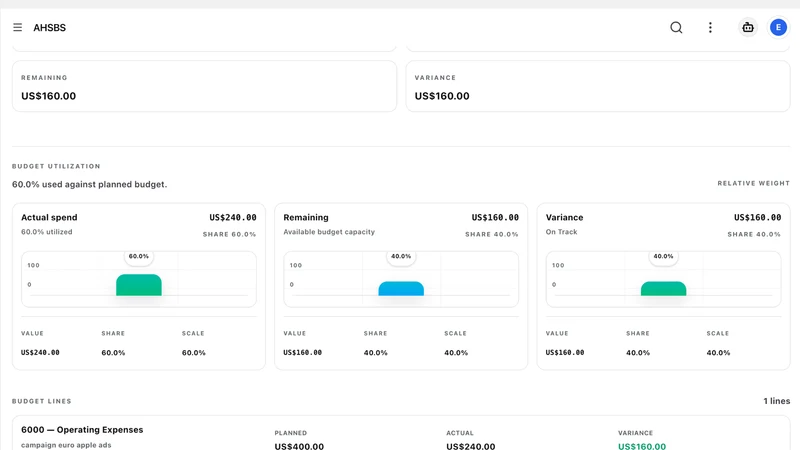Viewport: 800px width, 450px height.
Task: Click the Variance utilization card title
Action: [564, 217]
